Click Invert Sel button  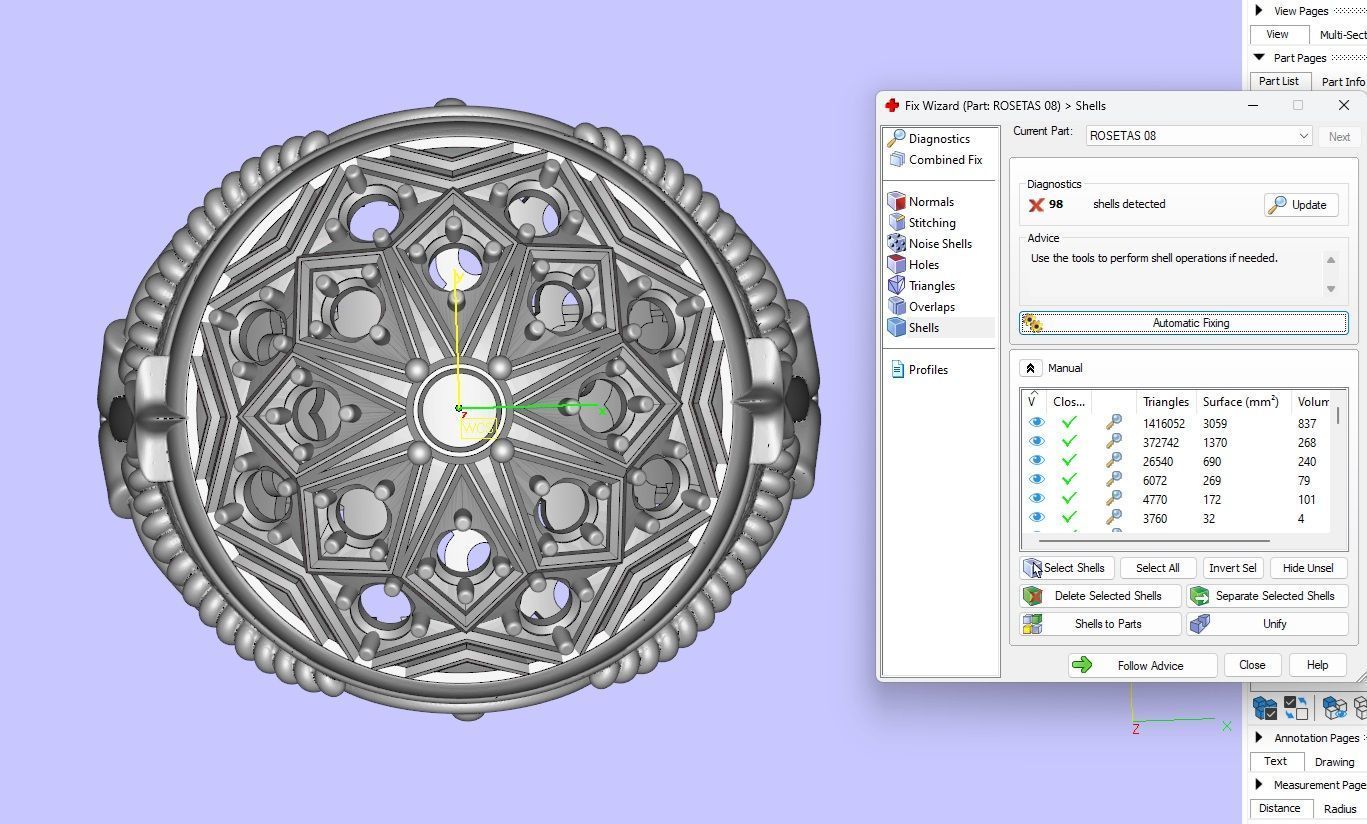click(x=1232, y=568)
